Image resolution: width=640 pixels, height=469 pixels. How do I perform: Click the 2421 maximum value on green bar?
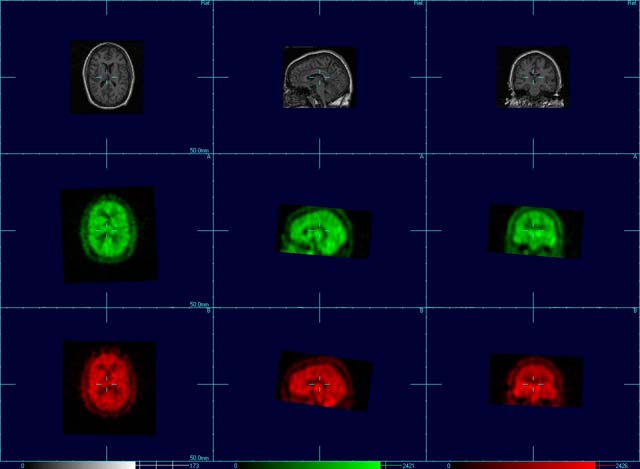tap(409, 465)
